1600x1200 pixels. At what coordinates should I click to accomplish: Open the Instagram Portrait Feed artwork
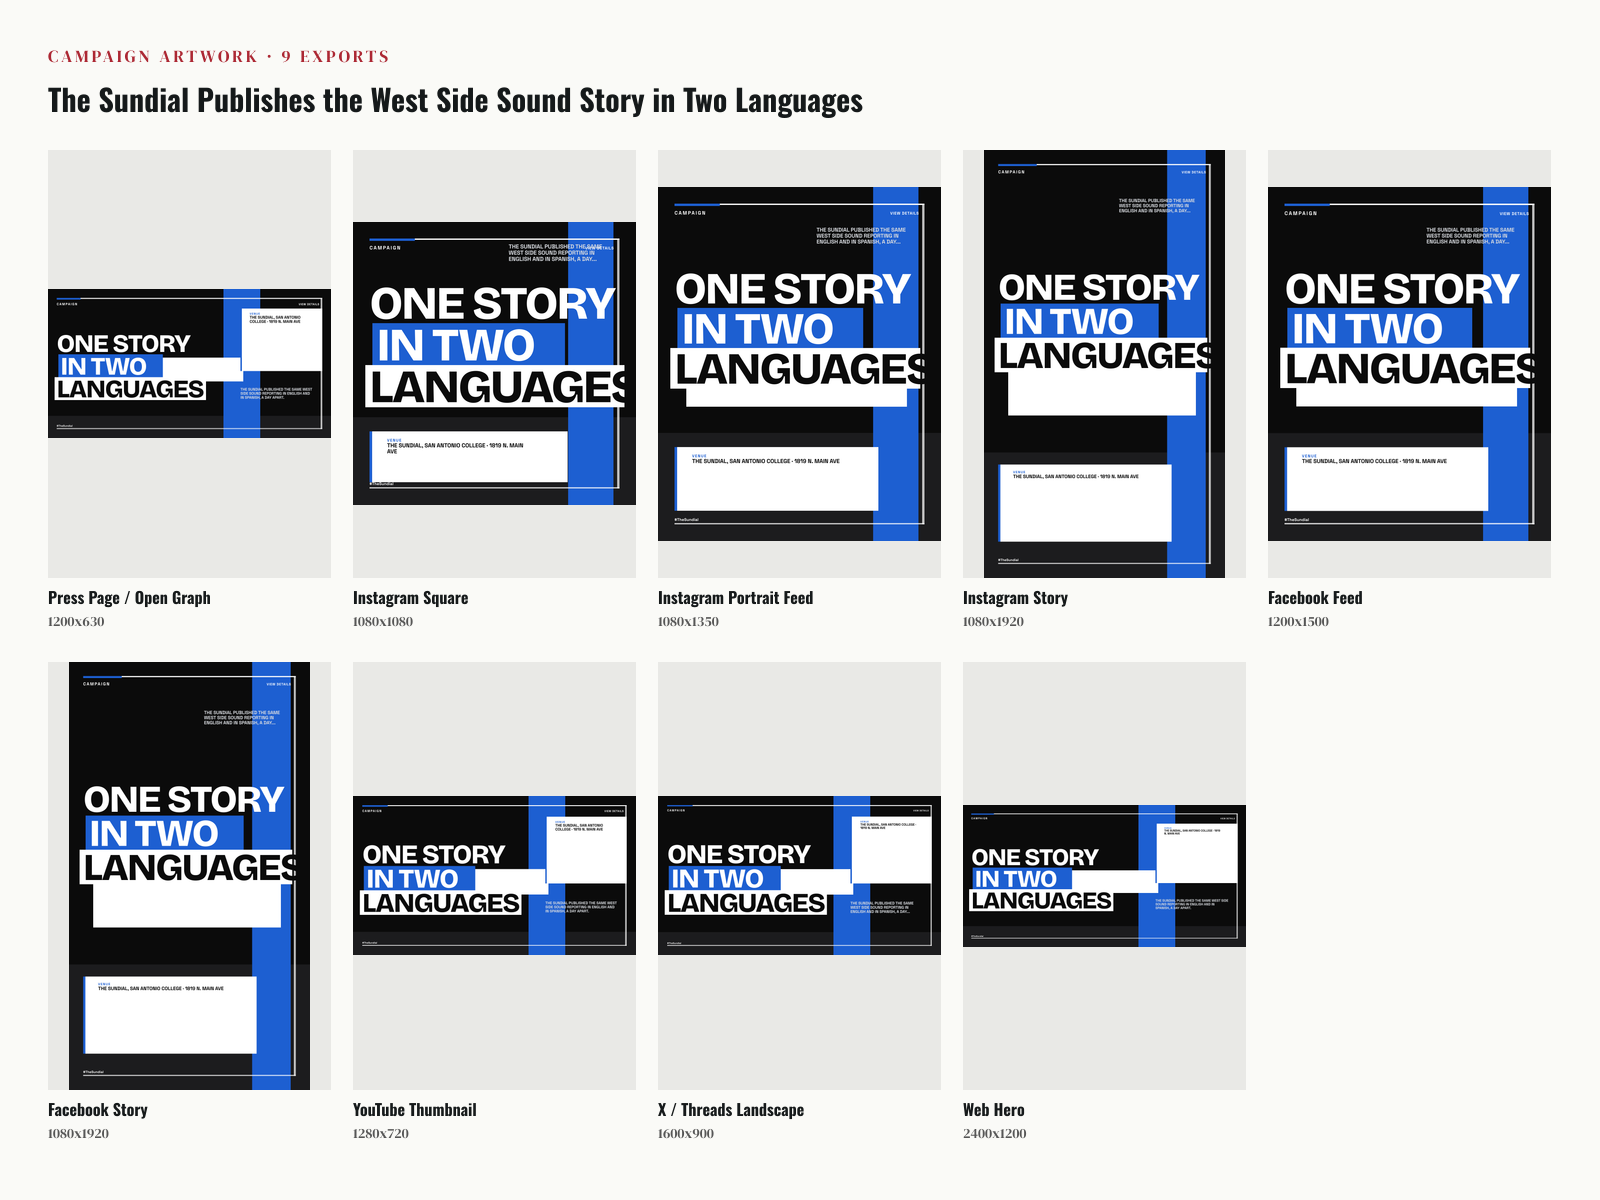coord(799,364)
